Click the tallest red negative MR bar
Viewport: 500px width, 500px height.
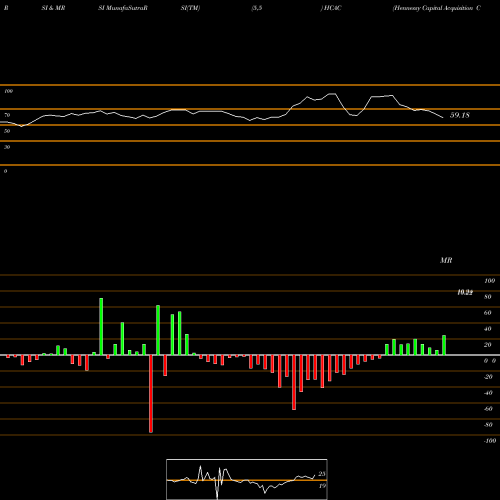151,394
